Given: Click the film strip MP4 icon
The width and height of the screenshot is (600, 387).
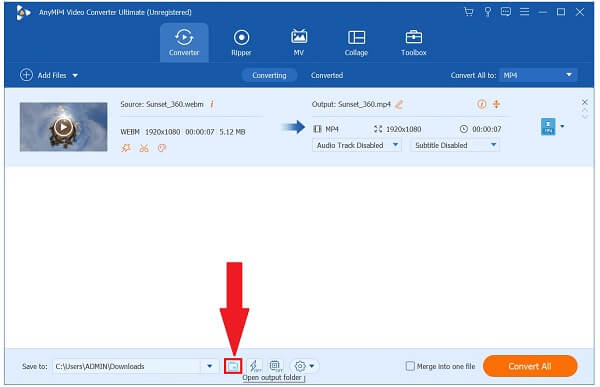Looking at the screenshot, I should 317,129.
